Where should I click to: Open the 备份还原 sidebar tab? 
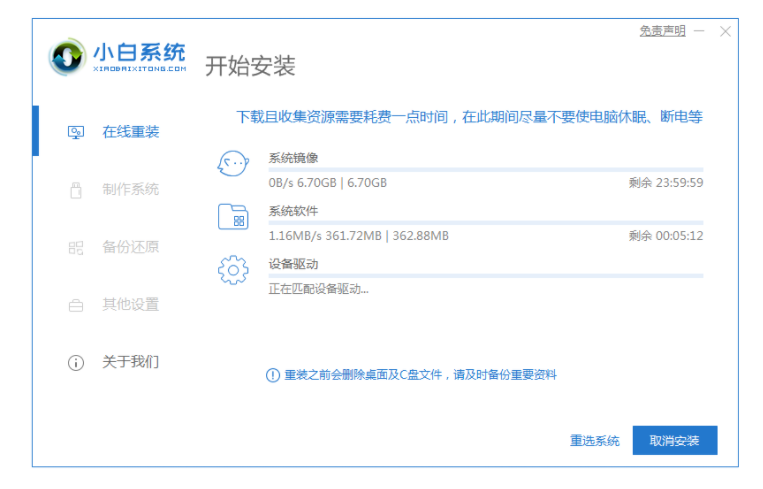pyautogui.click(x=130, y=248)
